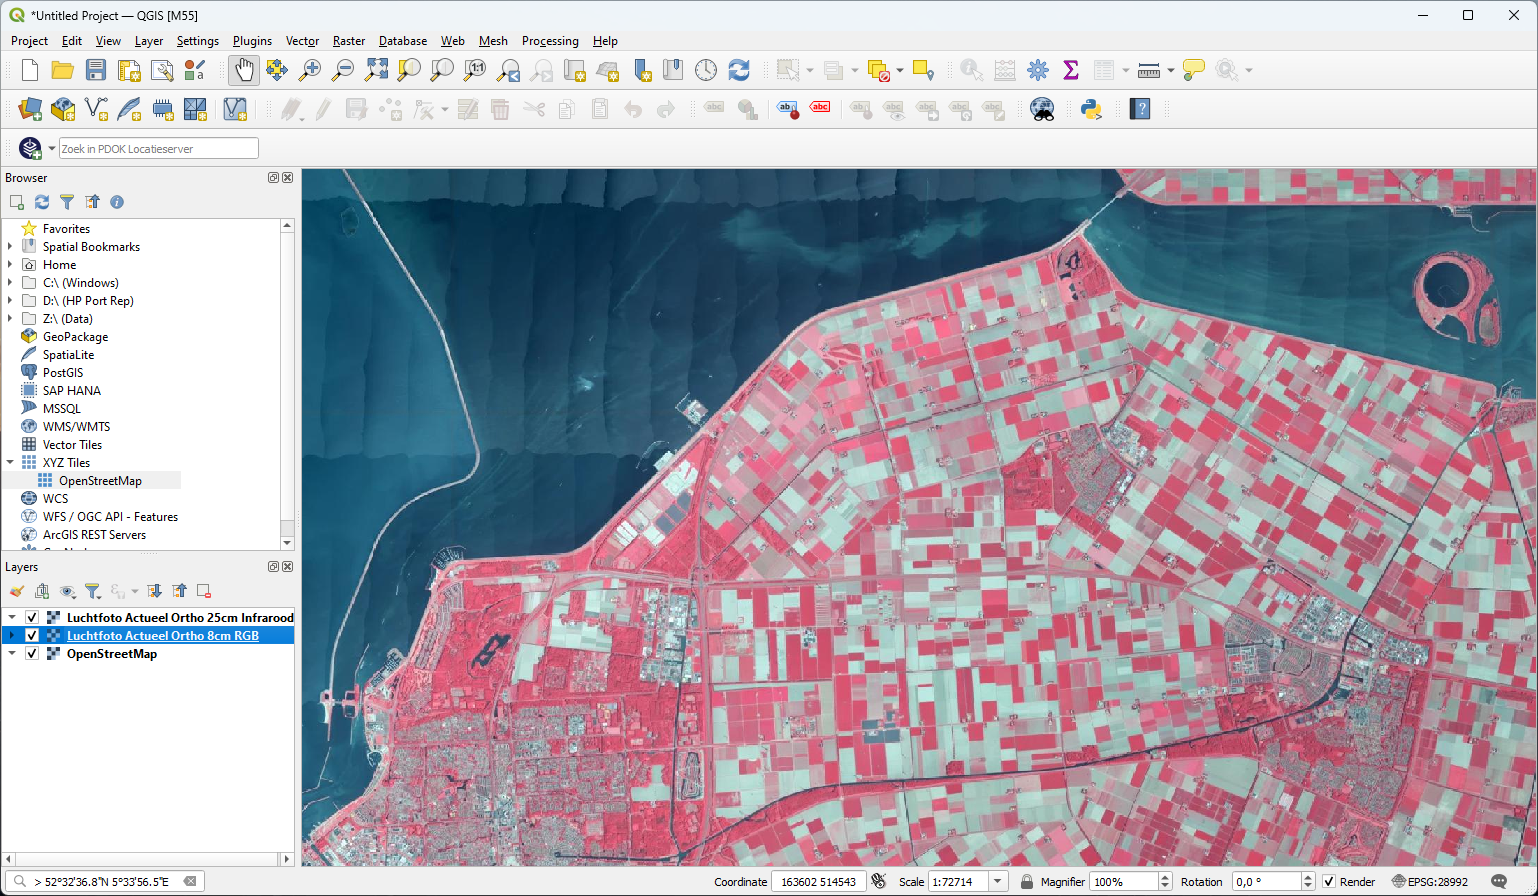This screenshot has height=896, width=1538.
Task: Click Zoom Full extent
Action: 375,70
